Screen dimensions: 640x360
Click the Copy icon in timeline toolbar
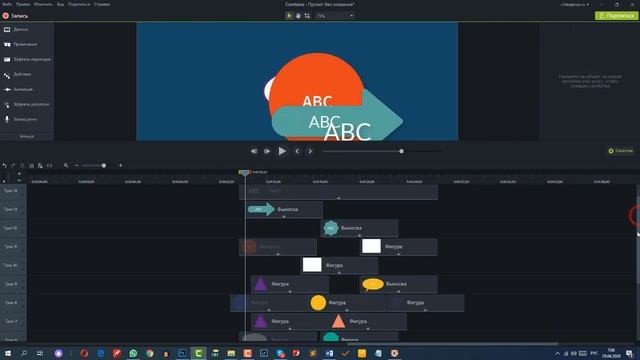pos(31,166)
